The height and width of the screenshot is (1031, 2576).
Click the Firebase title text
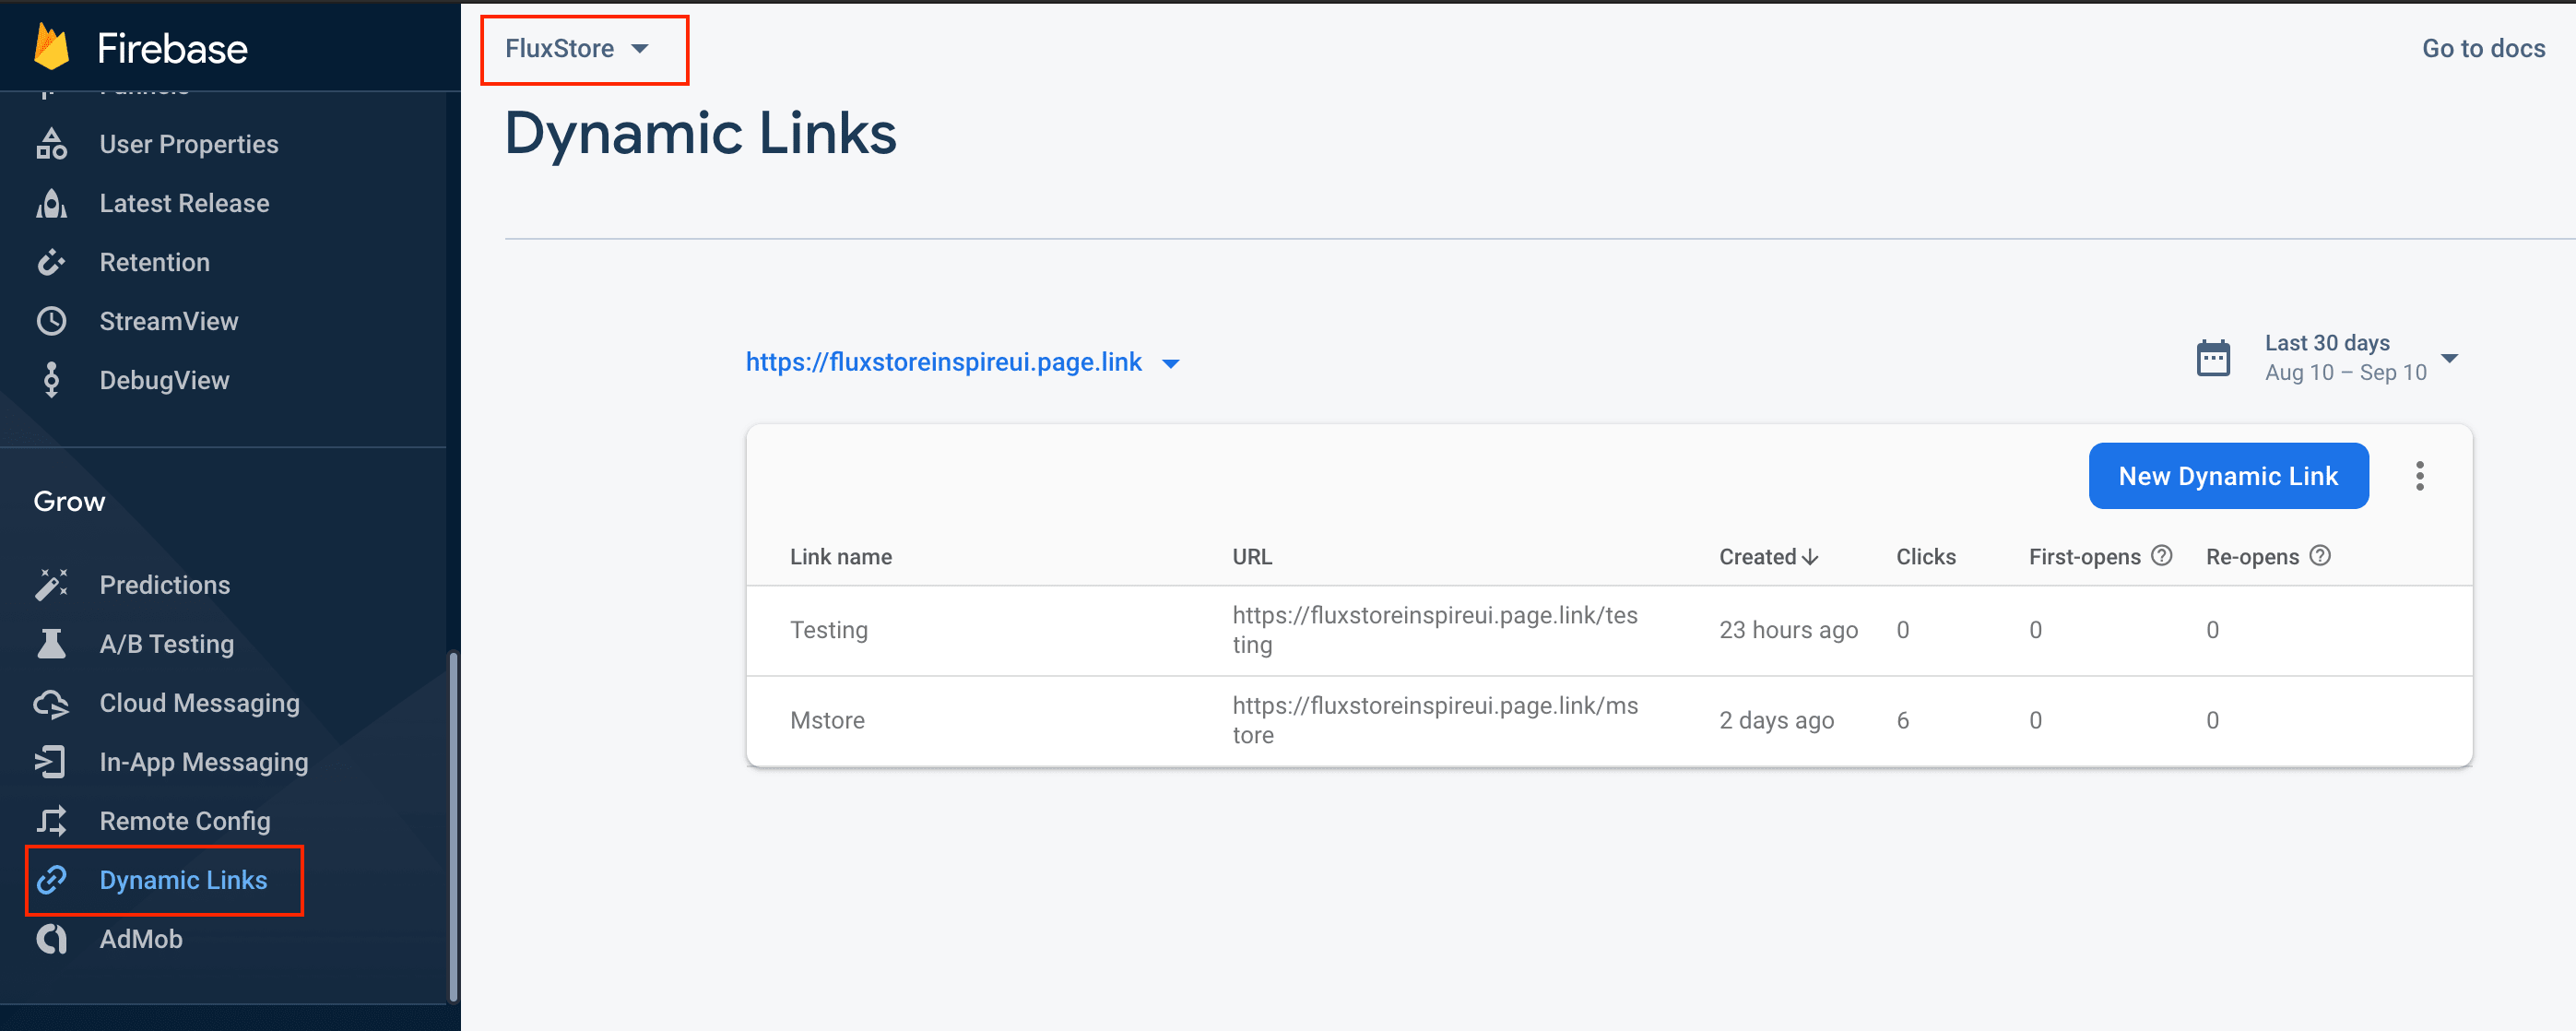[172, 48]
